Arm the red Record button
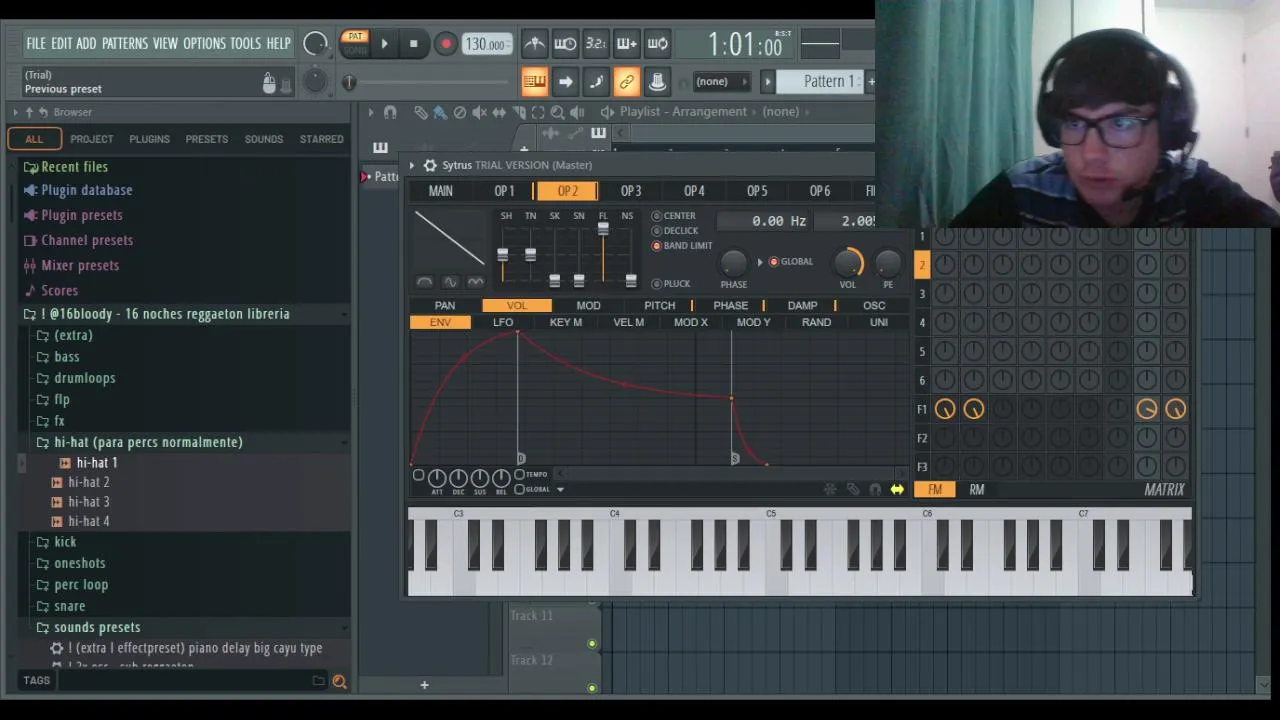 [446, 44]
